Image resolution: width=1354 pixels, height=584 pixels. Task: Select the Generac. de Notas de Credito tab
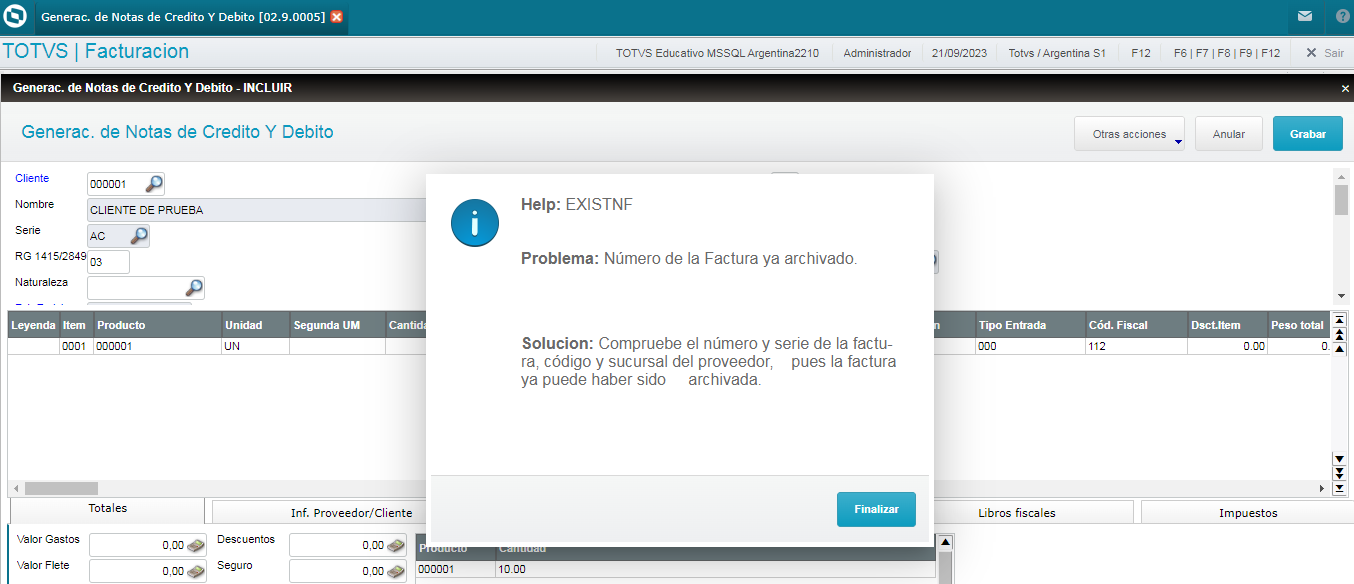[x=183, y=17]
